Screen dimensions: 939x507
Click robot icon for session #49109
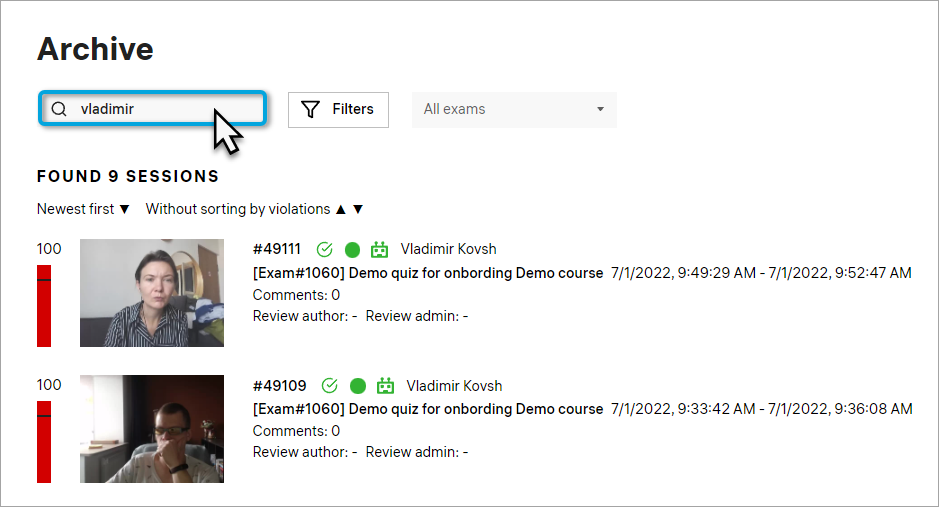(385, 386)
